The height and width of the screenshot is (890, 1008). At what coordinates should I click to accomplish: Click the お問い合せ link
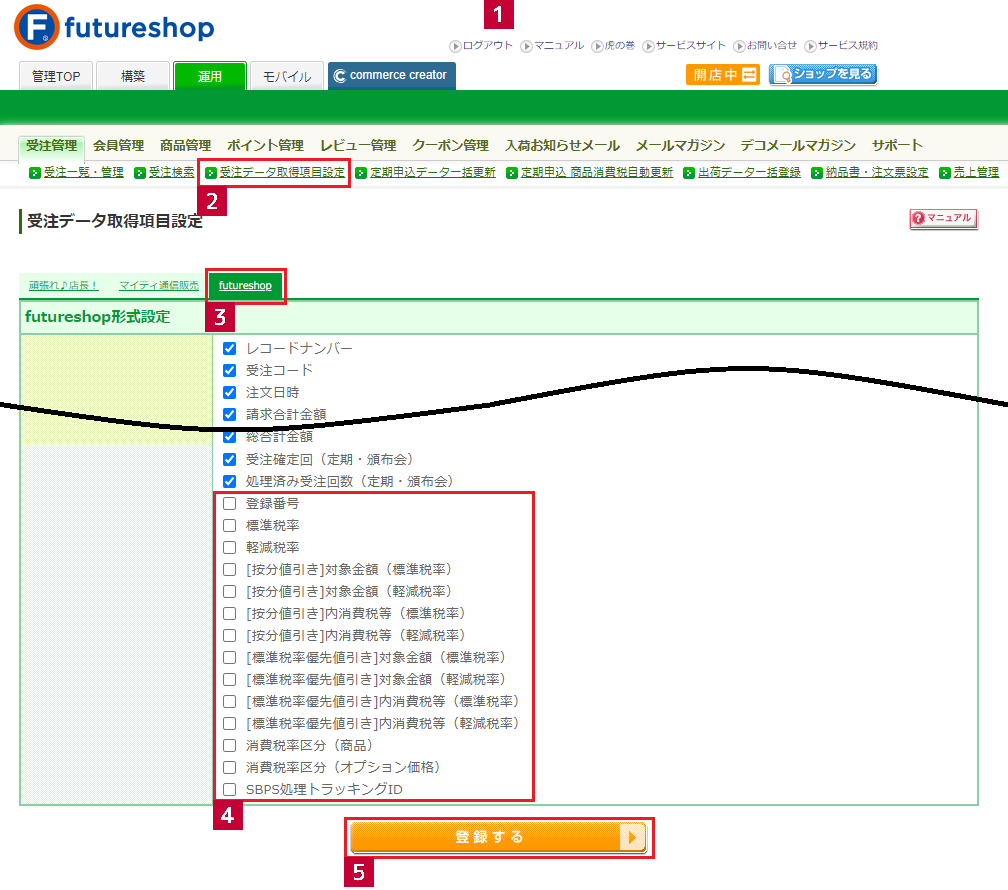point(765,46)
